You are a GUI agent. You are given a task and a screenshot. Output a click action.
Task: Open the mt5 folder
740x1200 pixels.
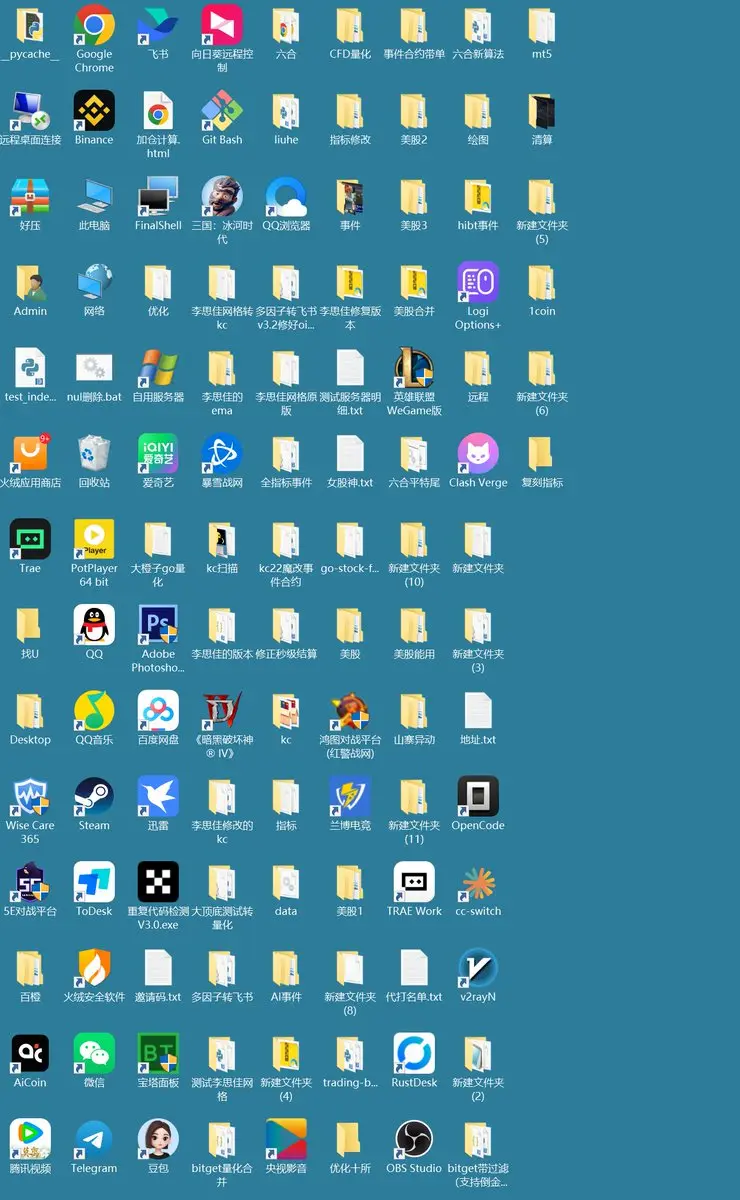click(x=542, y=25)
